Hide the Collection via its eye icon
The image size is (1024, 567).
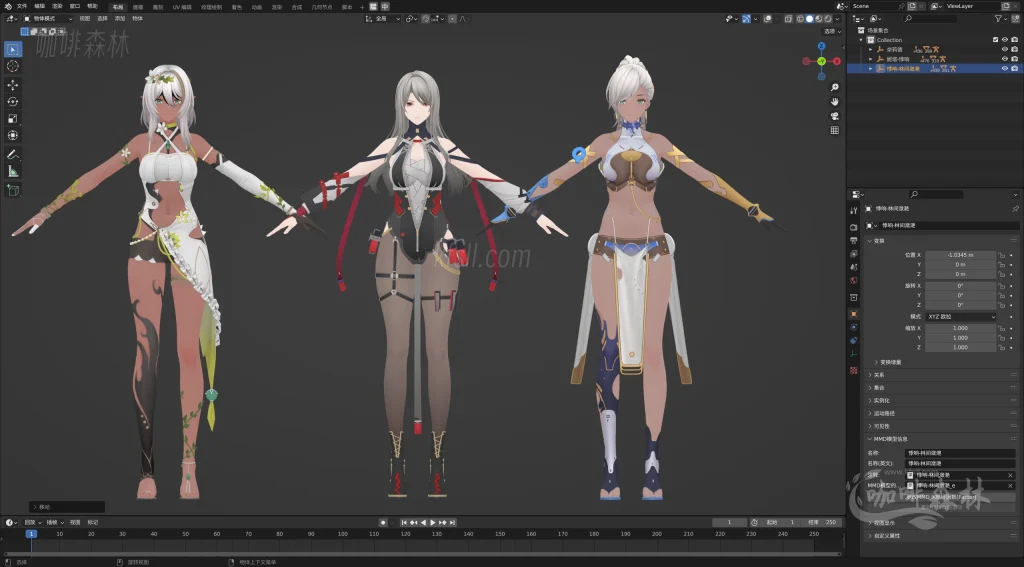(1005, 40)
